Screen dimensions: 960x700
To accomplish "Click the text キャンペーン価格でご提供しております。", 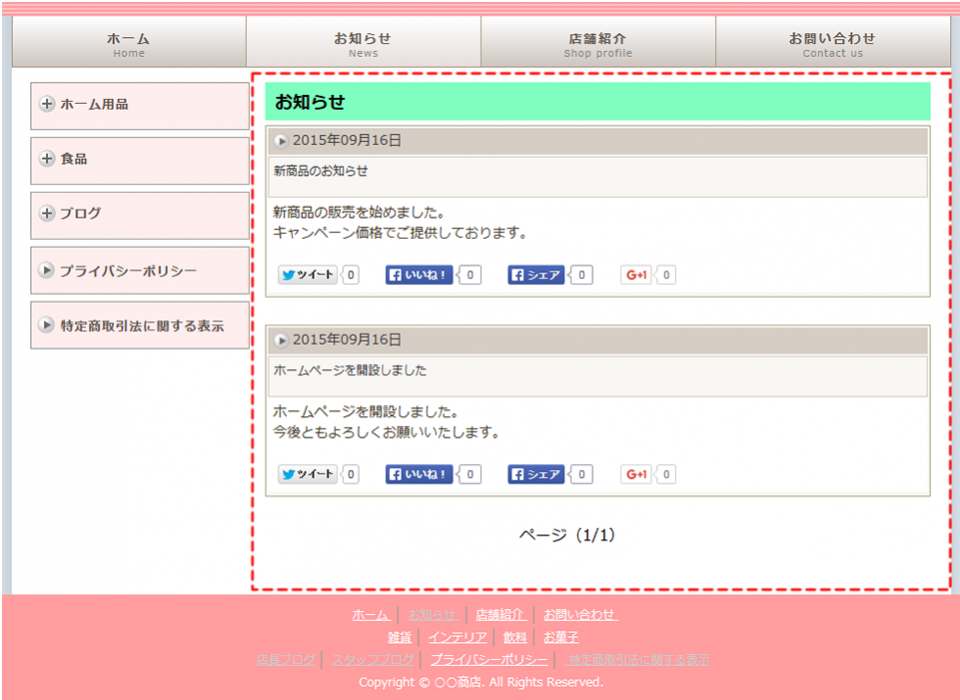I will click(x=400, y=233).
